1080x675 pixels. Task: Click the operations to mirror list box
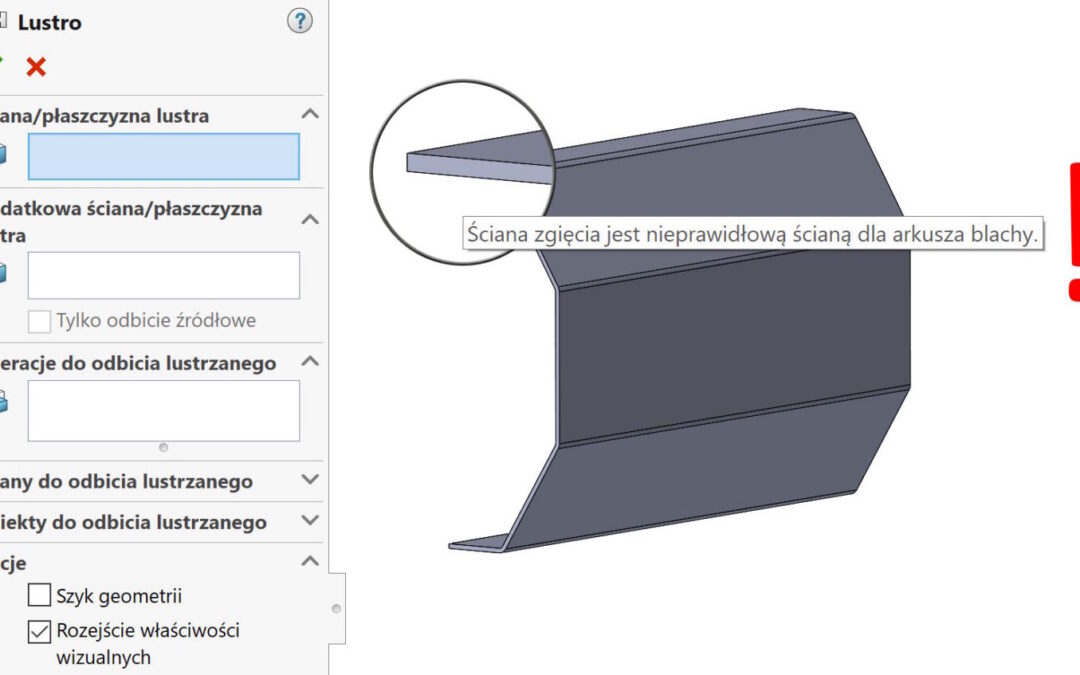click(163, 410)
